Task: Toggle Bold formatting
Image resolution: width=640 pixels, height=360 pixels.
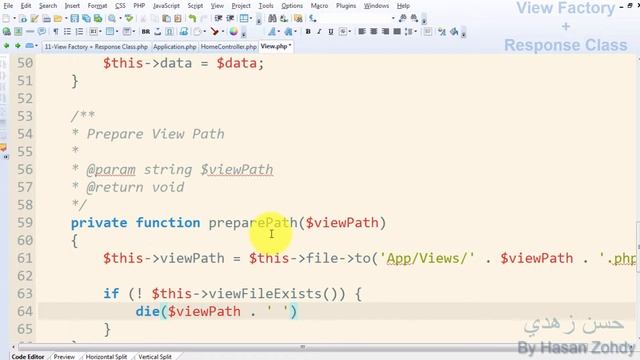Action: click(308, 31)
